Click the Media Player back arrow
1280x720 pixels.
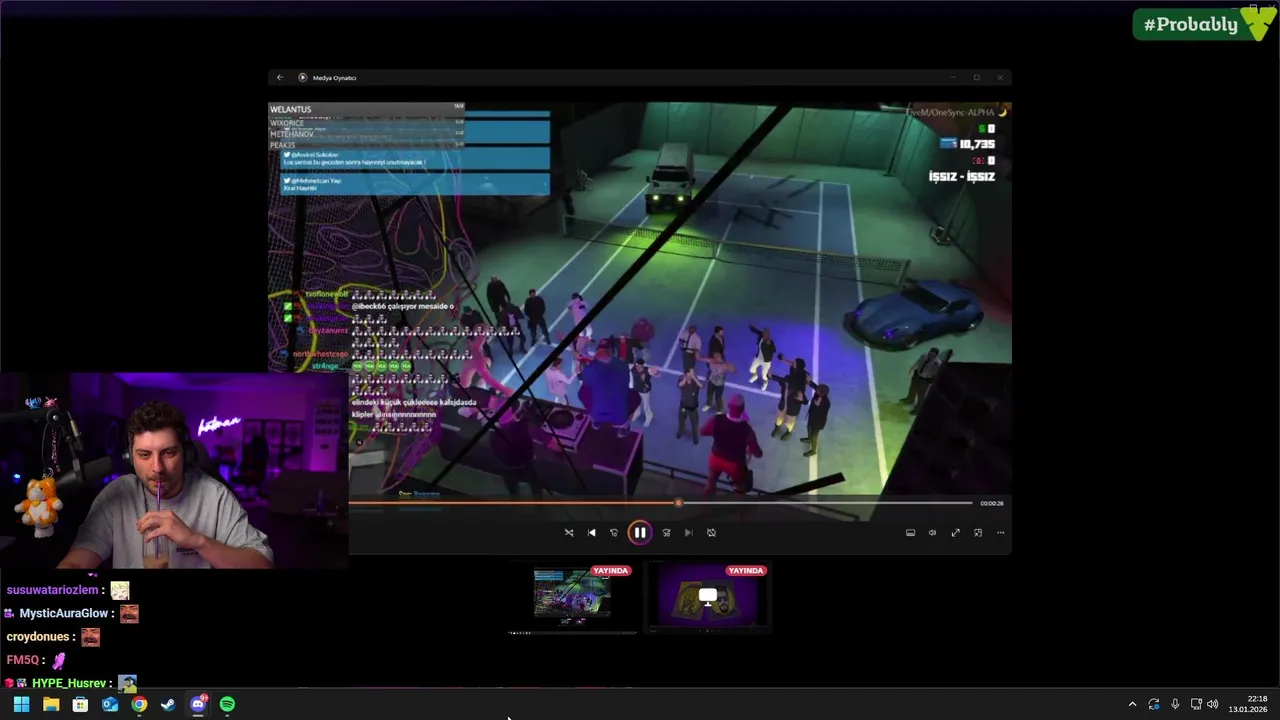[x=280, y=78]
